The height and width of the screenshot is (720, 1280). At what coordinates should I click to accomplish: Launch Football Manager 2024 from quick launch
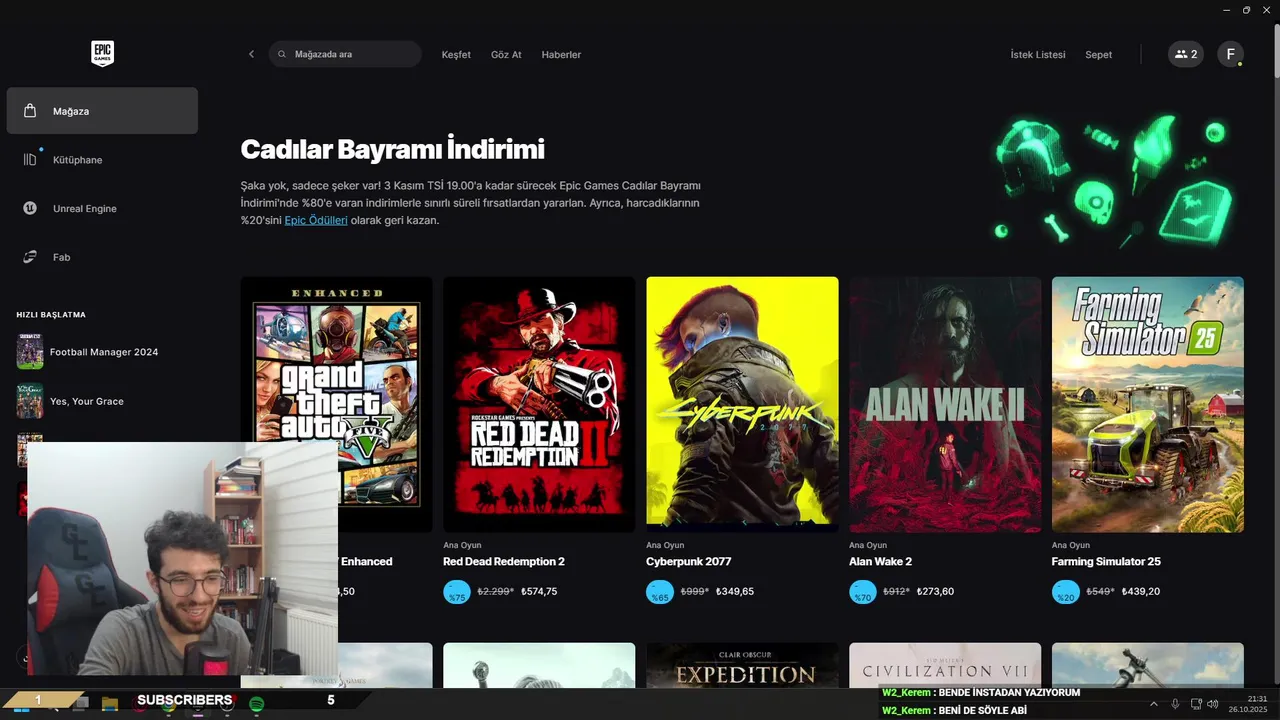point(102,352)
